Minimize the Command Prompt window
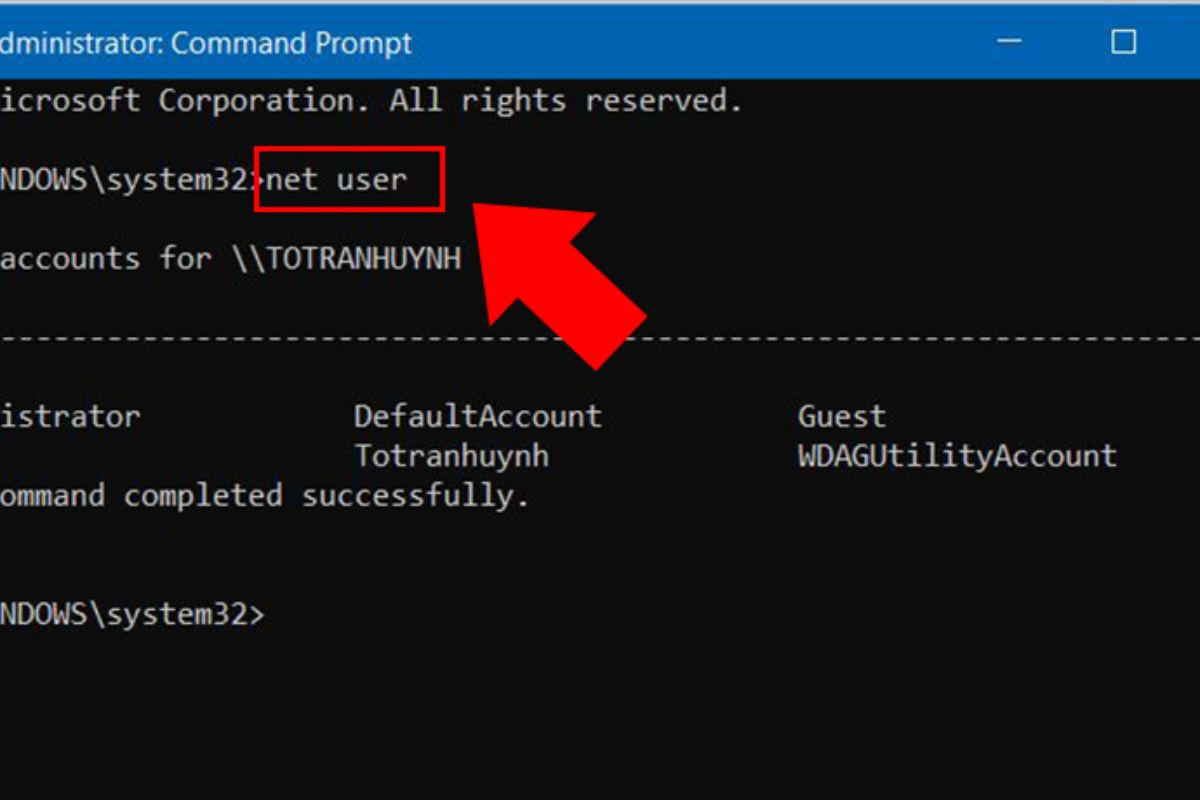This screenshot has height=800, width=1200. click(x=1010, y=42)
